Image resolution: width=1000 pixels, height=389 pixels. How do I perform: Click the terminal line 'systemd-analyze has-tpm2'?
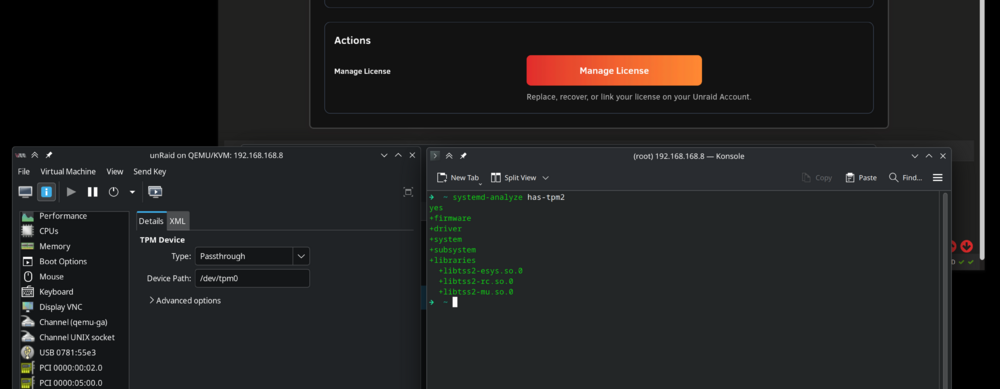pyautogui.click(x=508, y=197)
